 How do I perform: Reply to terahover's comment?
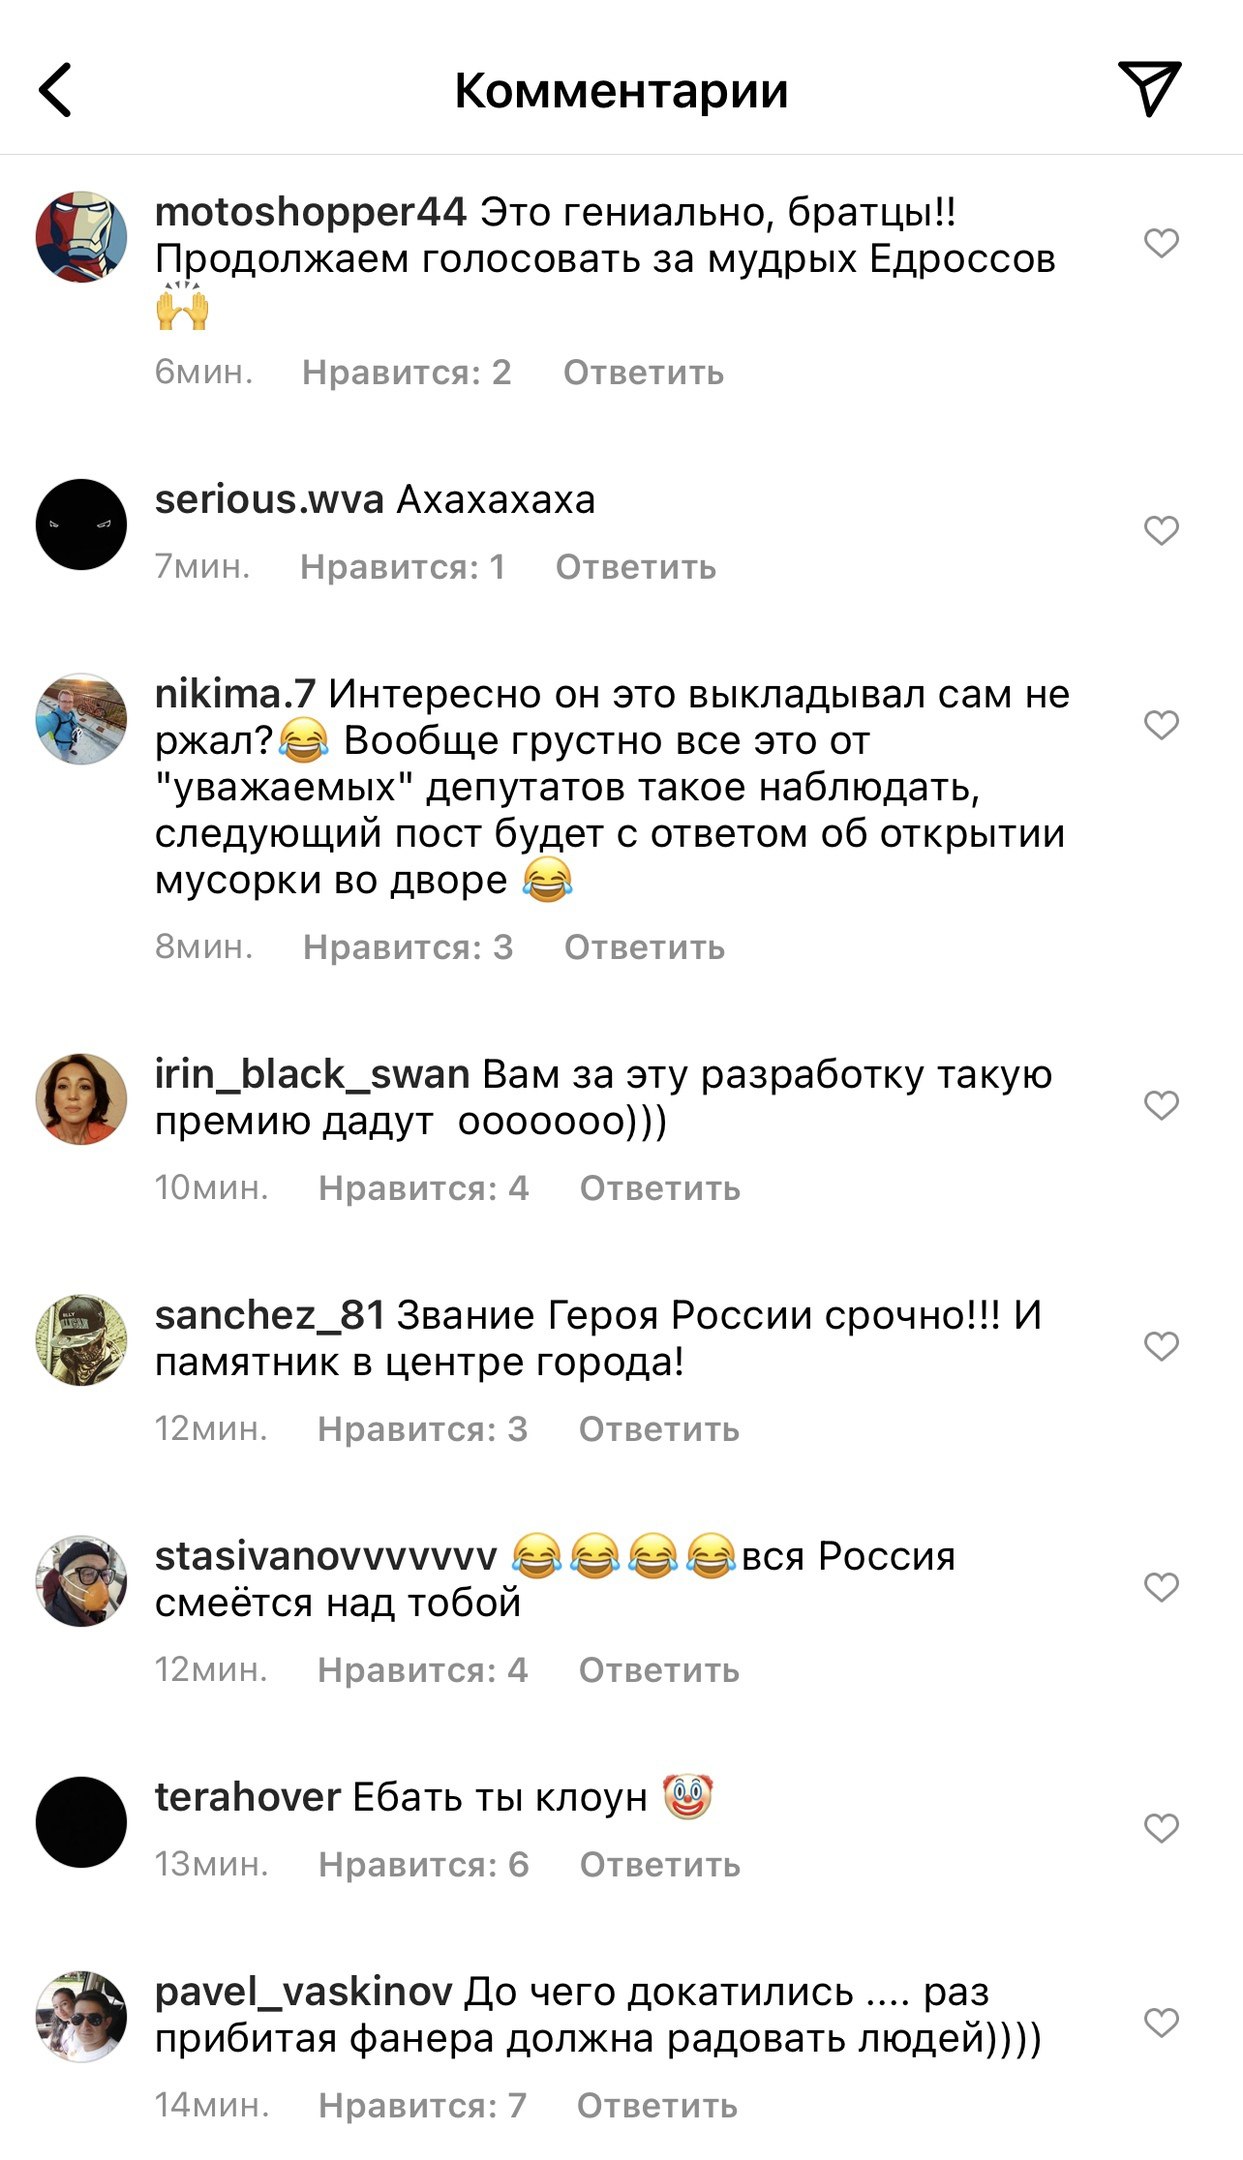click(x=660, y=1865)
